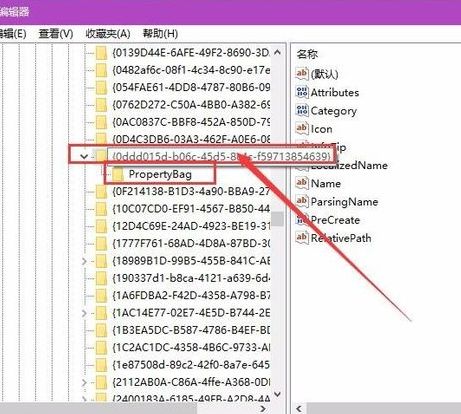Click the folder icon of {2112AB0A key

pyautogui.click(x=101, y=382)
